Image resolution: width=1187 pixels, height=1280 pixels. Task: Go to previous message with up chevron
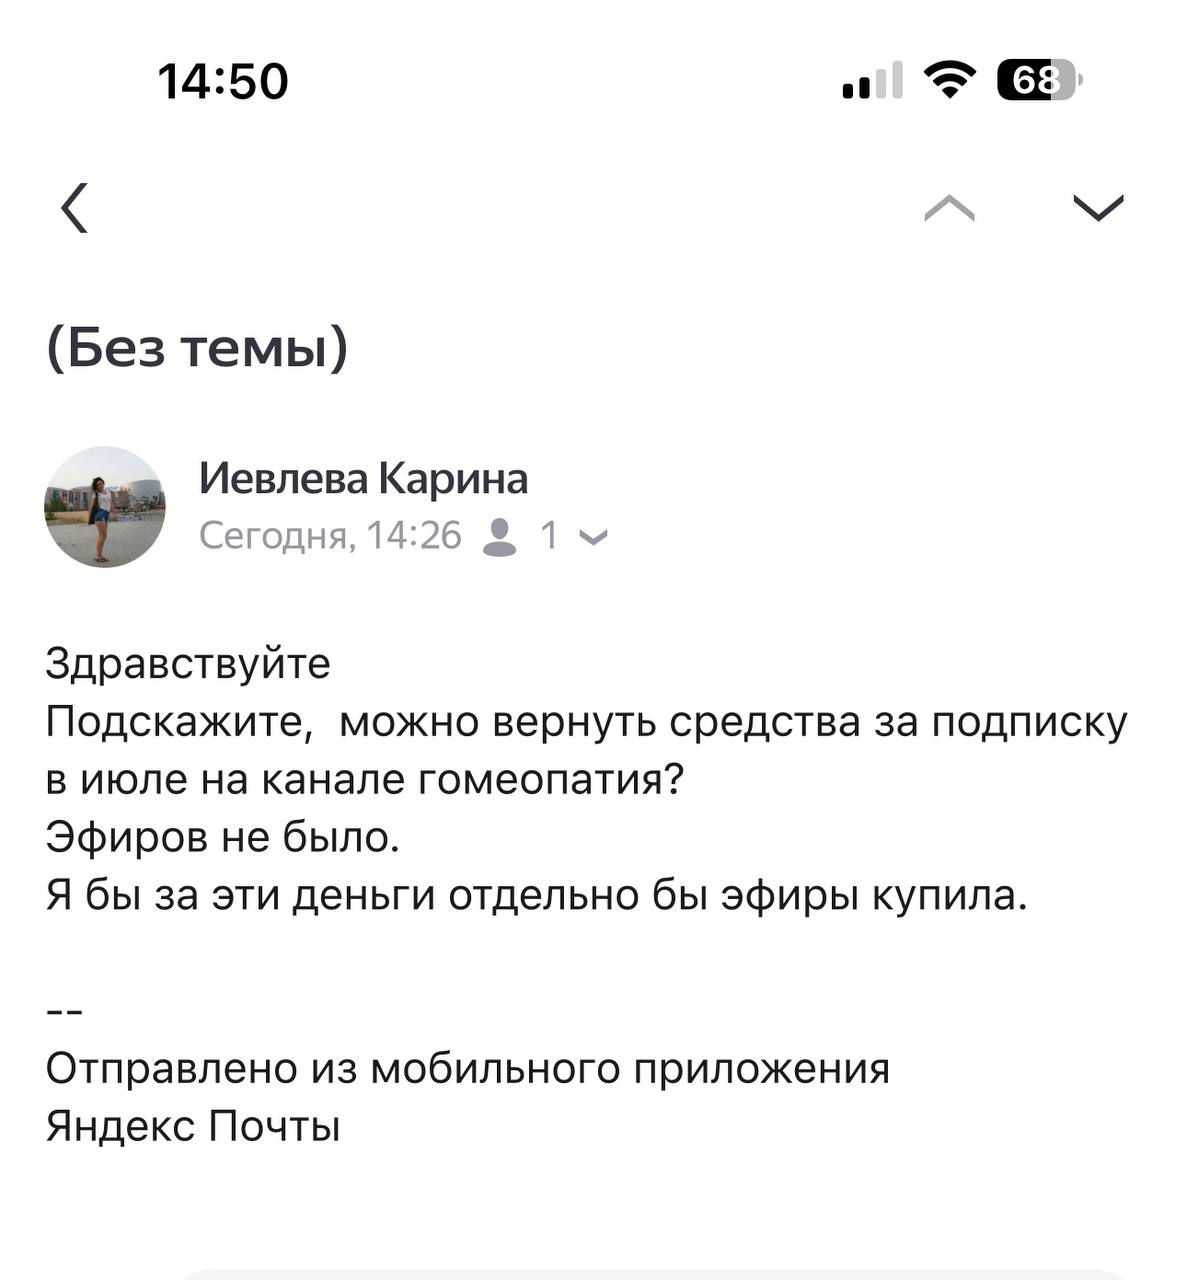(949, 207)
